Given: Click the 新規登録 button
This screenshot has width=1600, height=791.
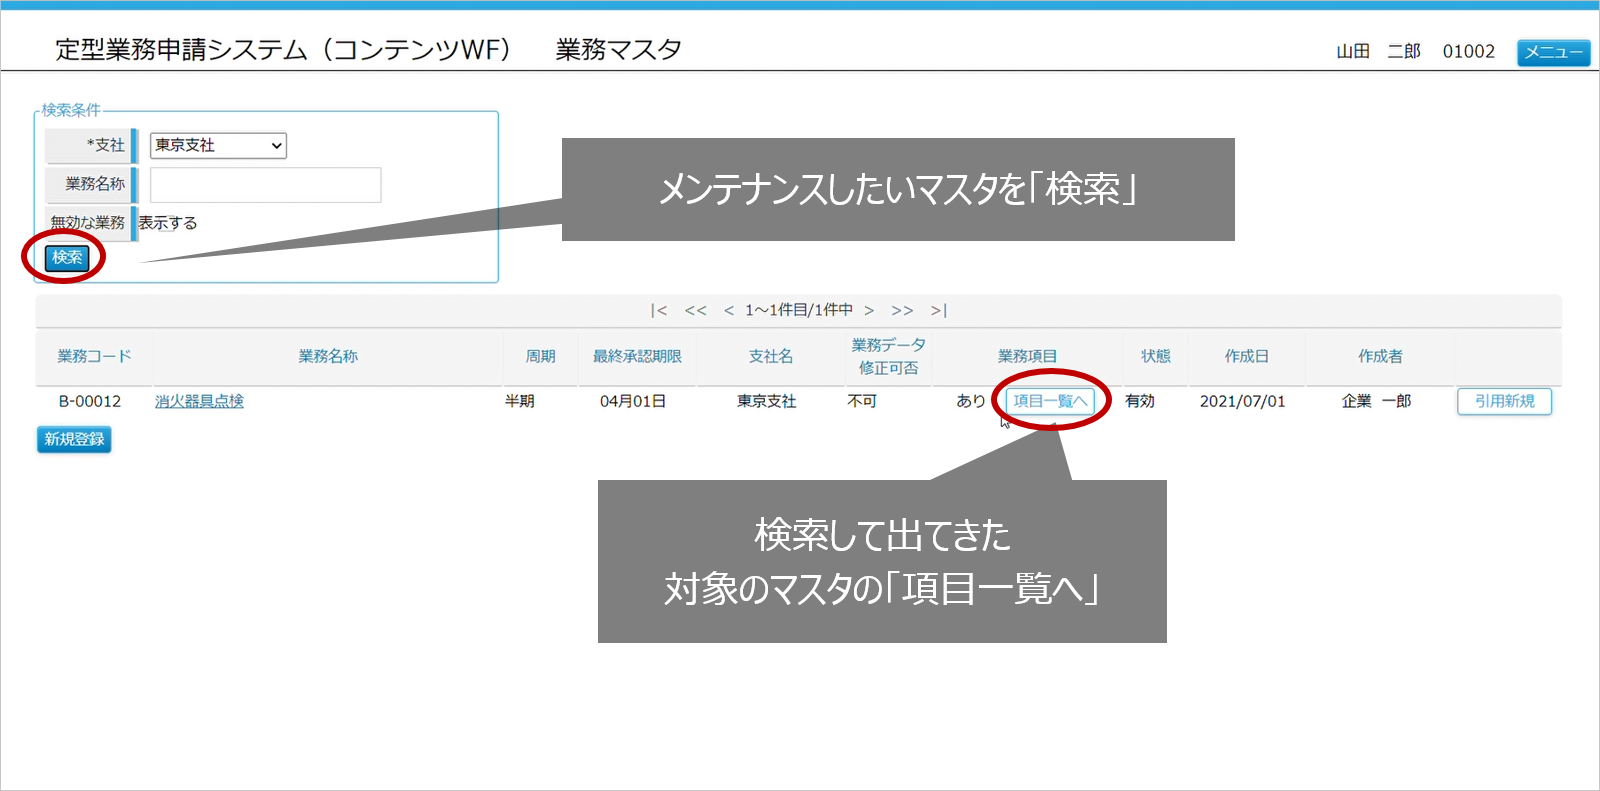Looking at the screenshot, I should 74,439.
